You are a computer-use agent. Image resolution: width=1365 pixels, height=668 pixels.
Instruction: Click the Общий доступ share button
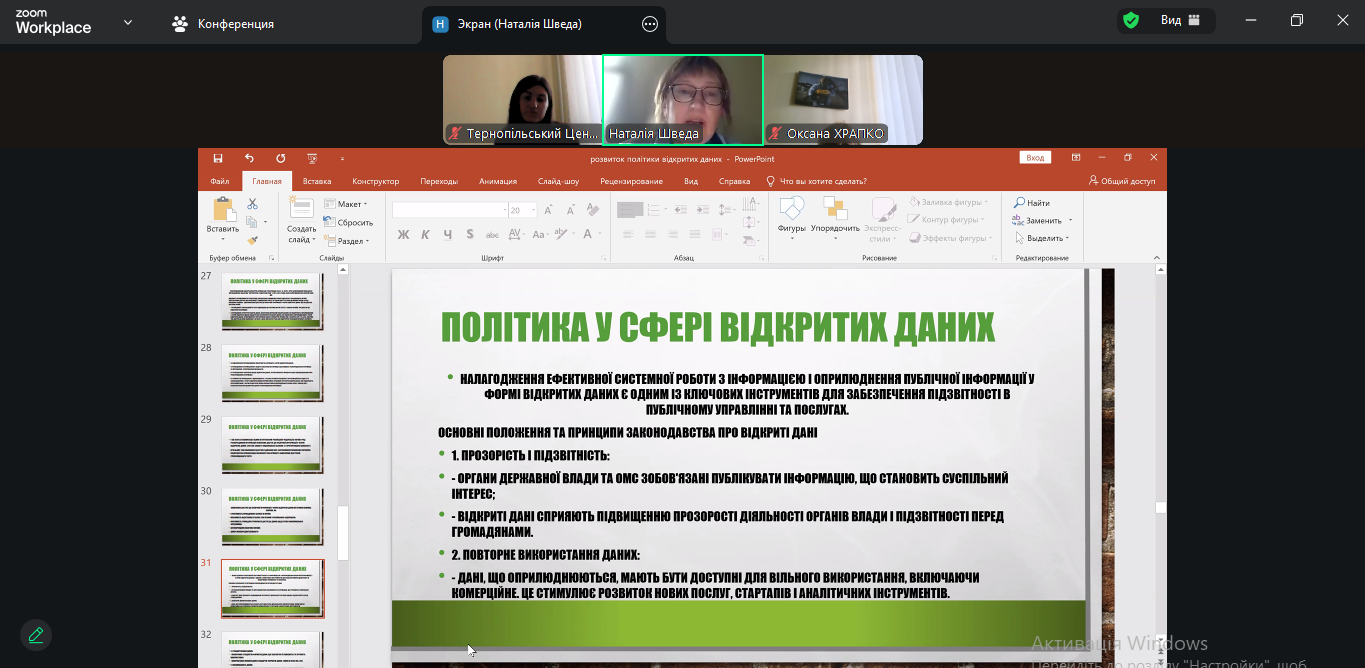[x=1122, y=181]
